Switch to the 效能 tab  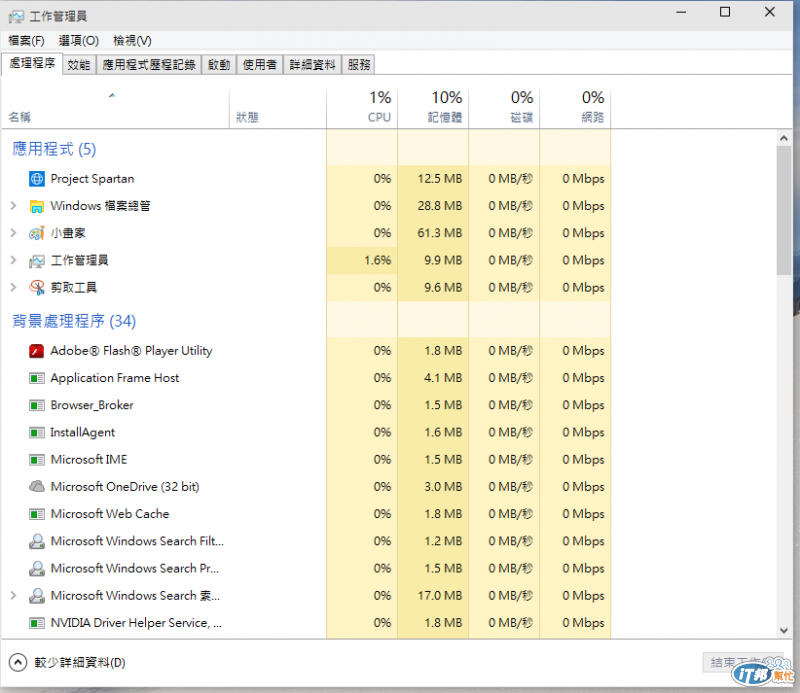[x=79, y=65]
